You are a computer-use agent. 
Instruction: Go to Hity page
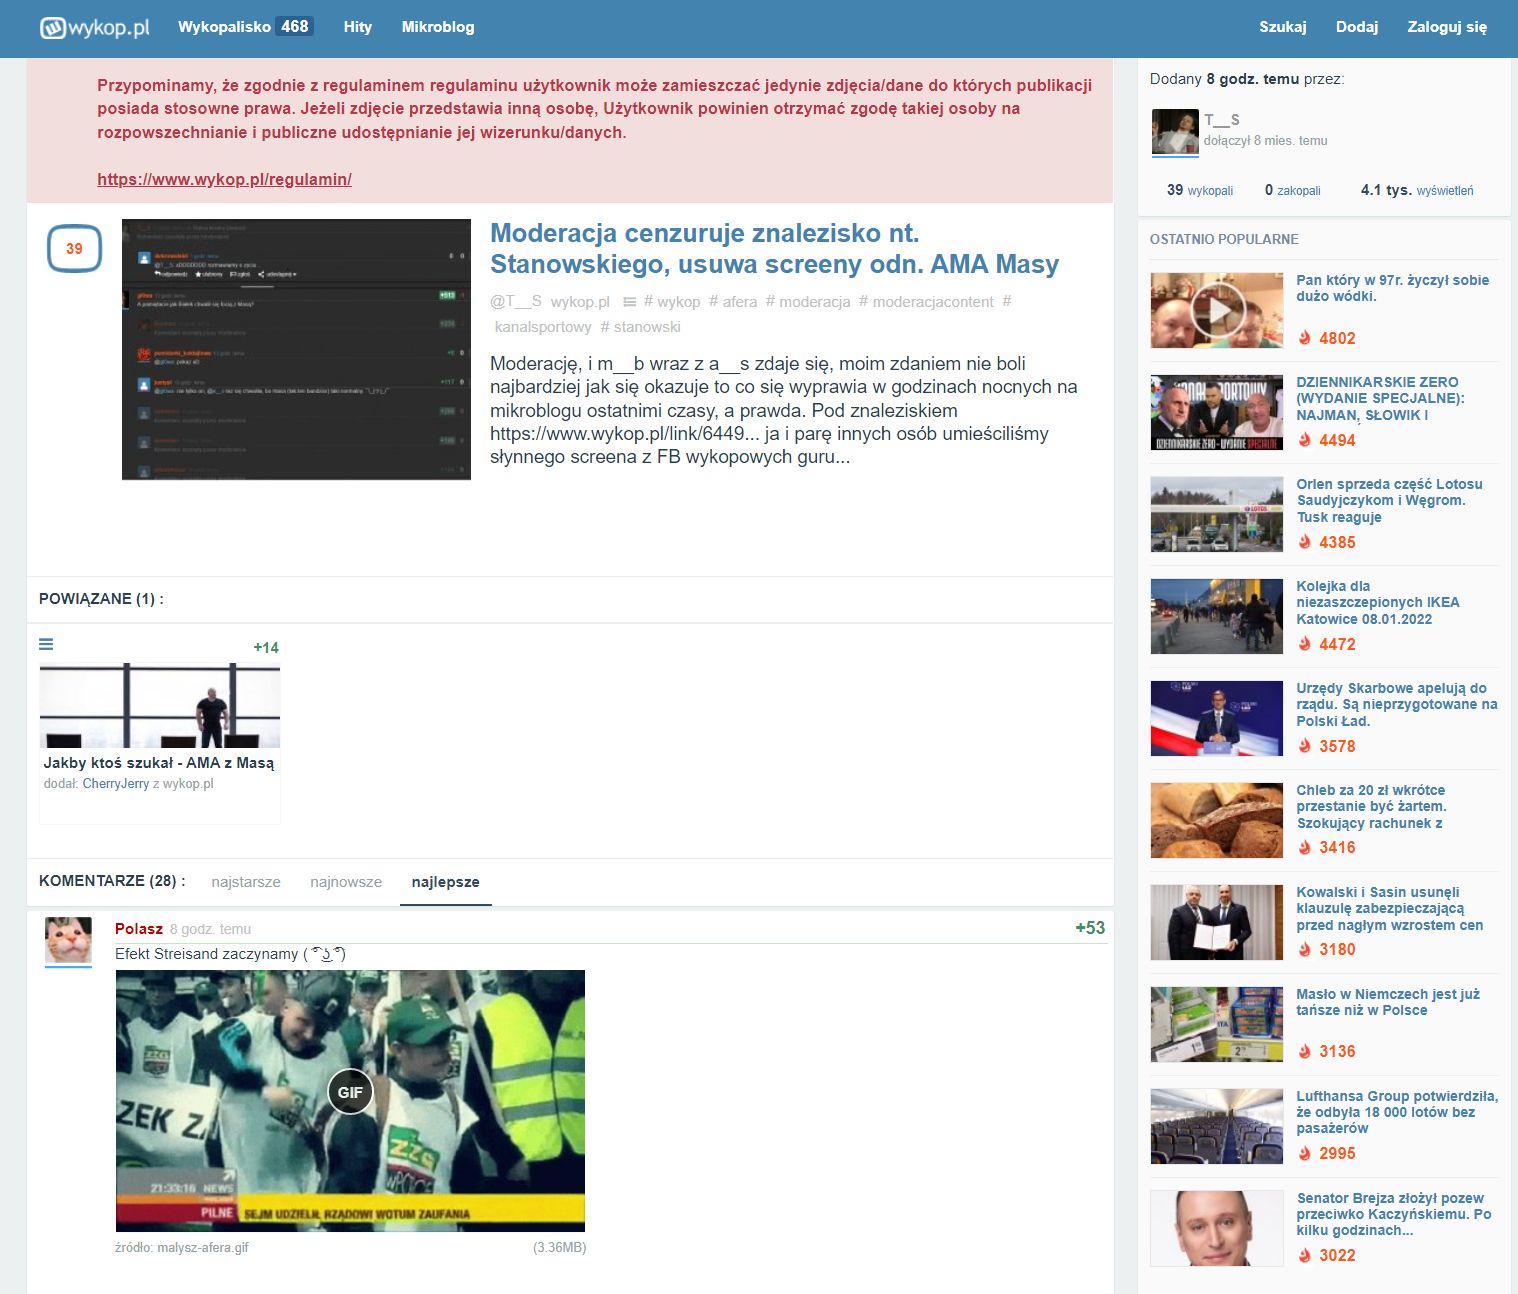click(x=357, y=27)
